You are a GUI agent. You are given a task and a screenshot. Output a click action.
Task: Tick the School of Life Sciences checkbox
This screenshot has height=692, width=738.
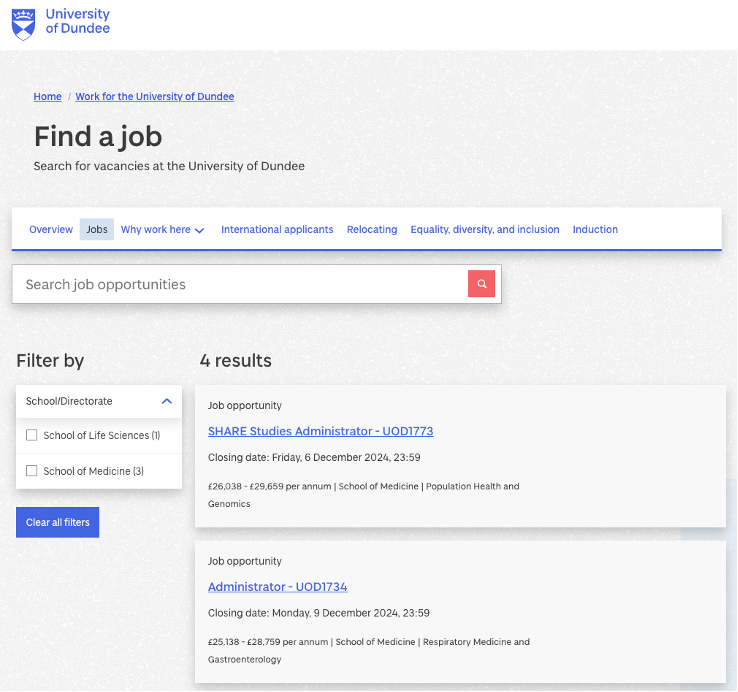32,435
